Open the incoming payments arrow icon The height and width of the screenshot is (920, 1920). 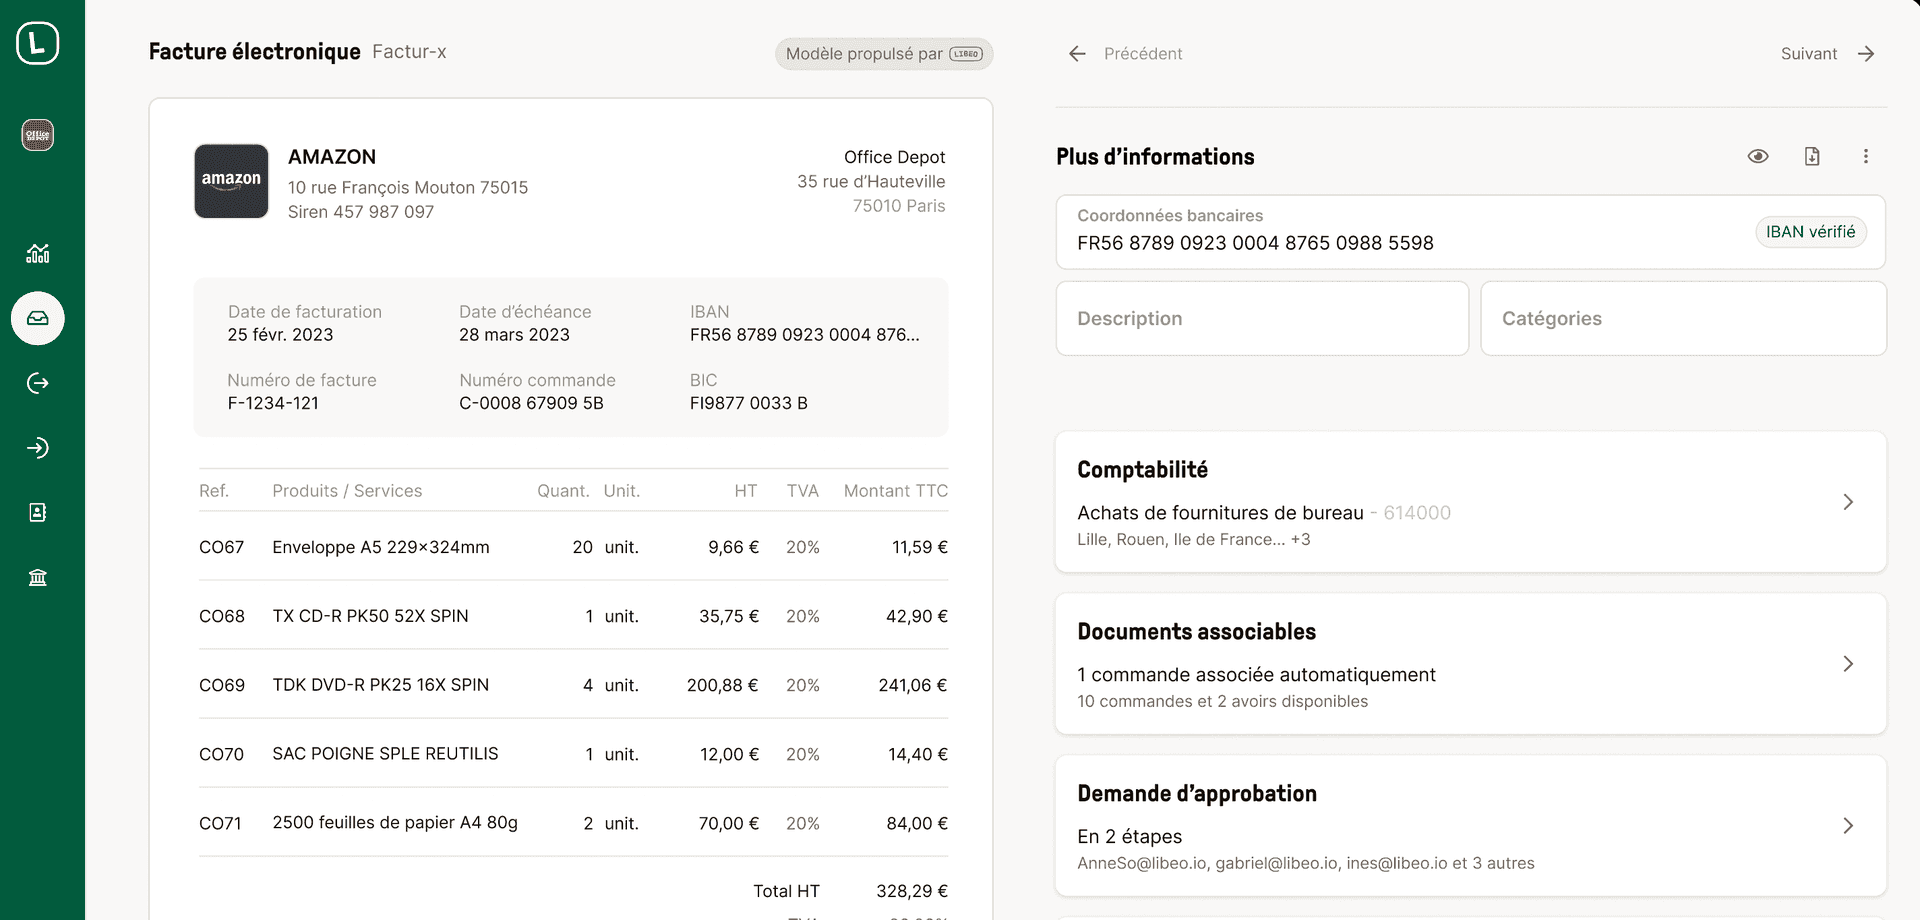pyautogui.click(x=38, y=448)
